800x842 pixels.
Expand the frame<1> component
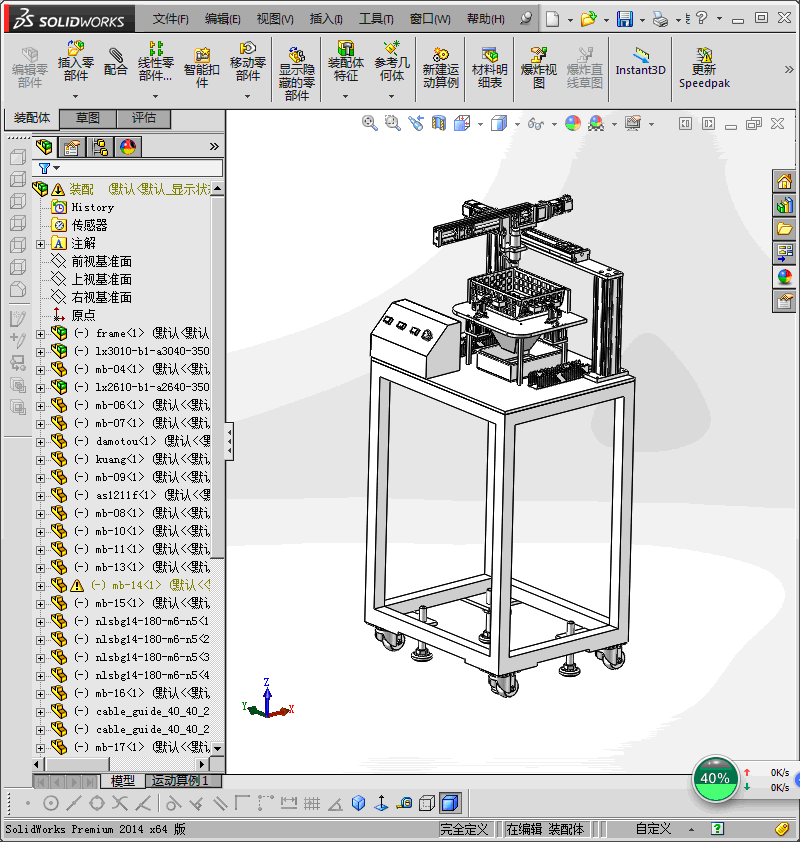click(40, 334)
